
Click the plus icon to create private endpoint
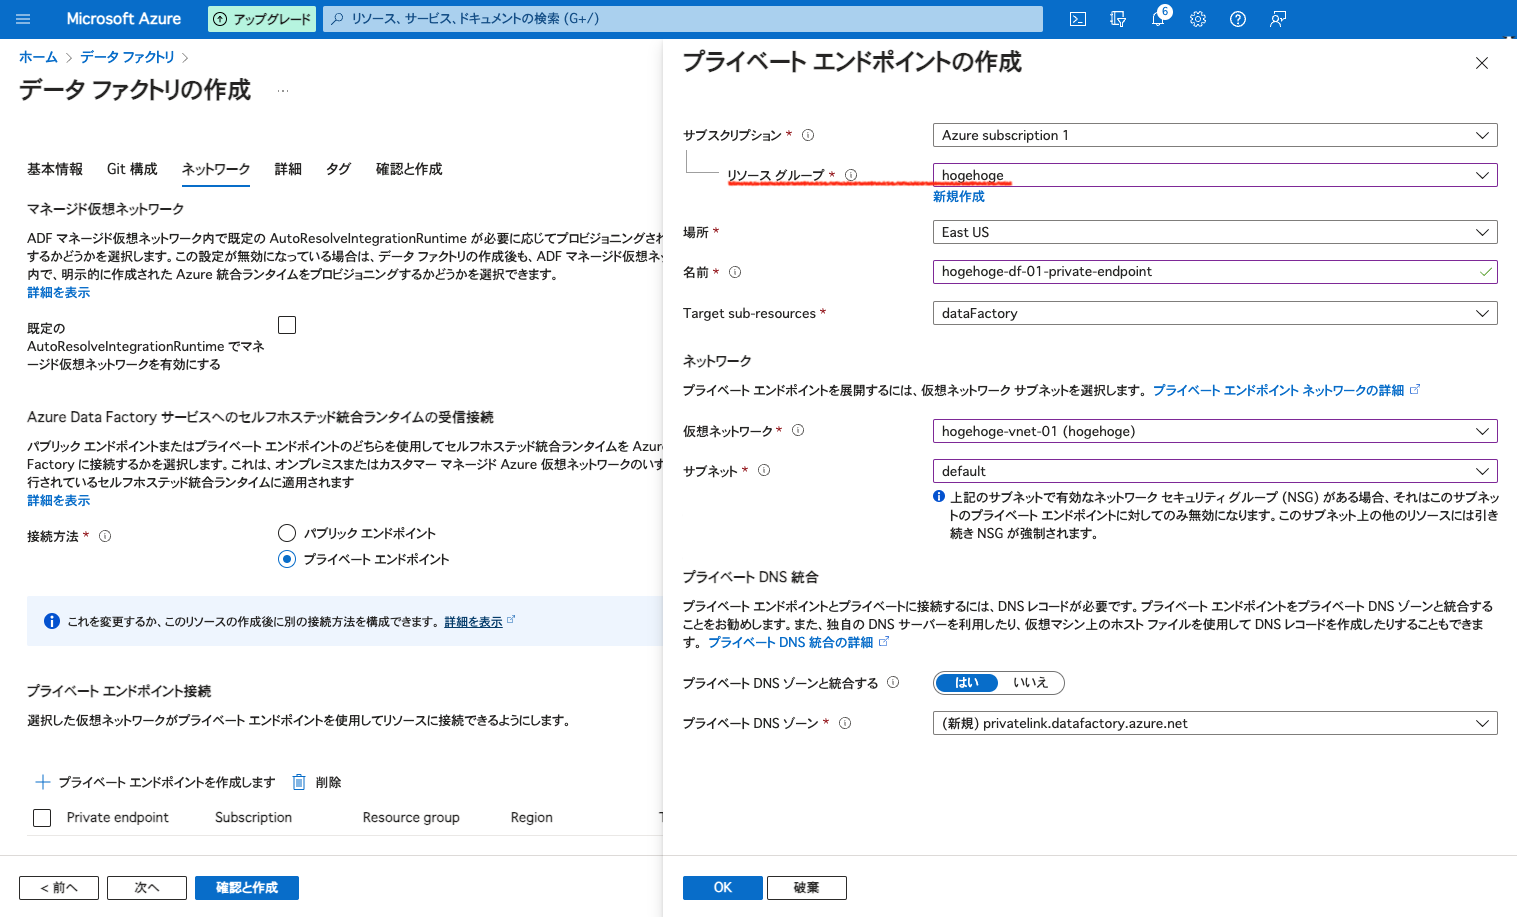[43, 782]
